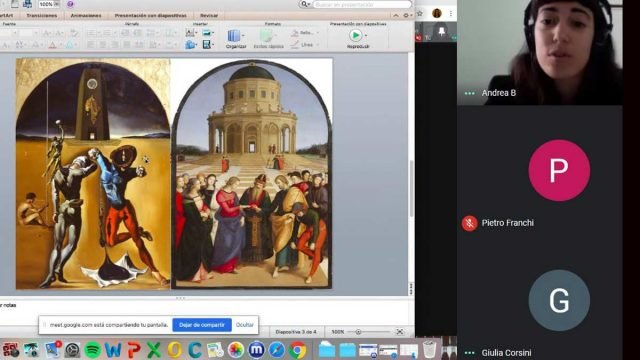The image size is (640, 360).
Task: Click Dejar de compartir button
Action: point(202,325)
